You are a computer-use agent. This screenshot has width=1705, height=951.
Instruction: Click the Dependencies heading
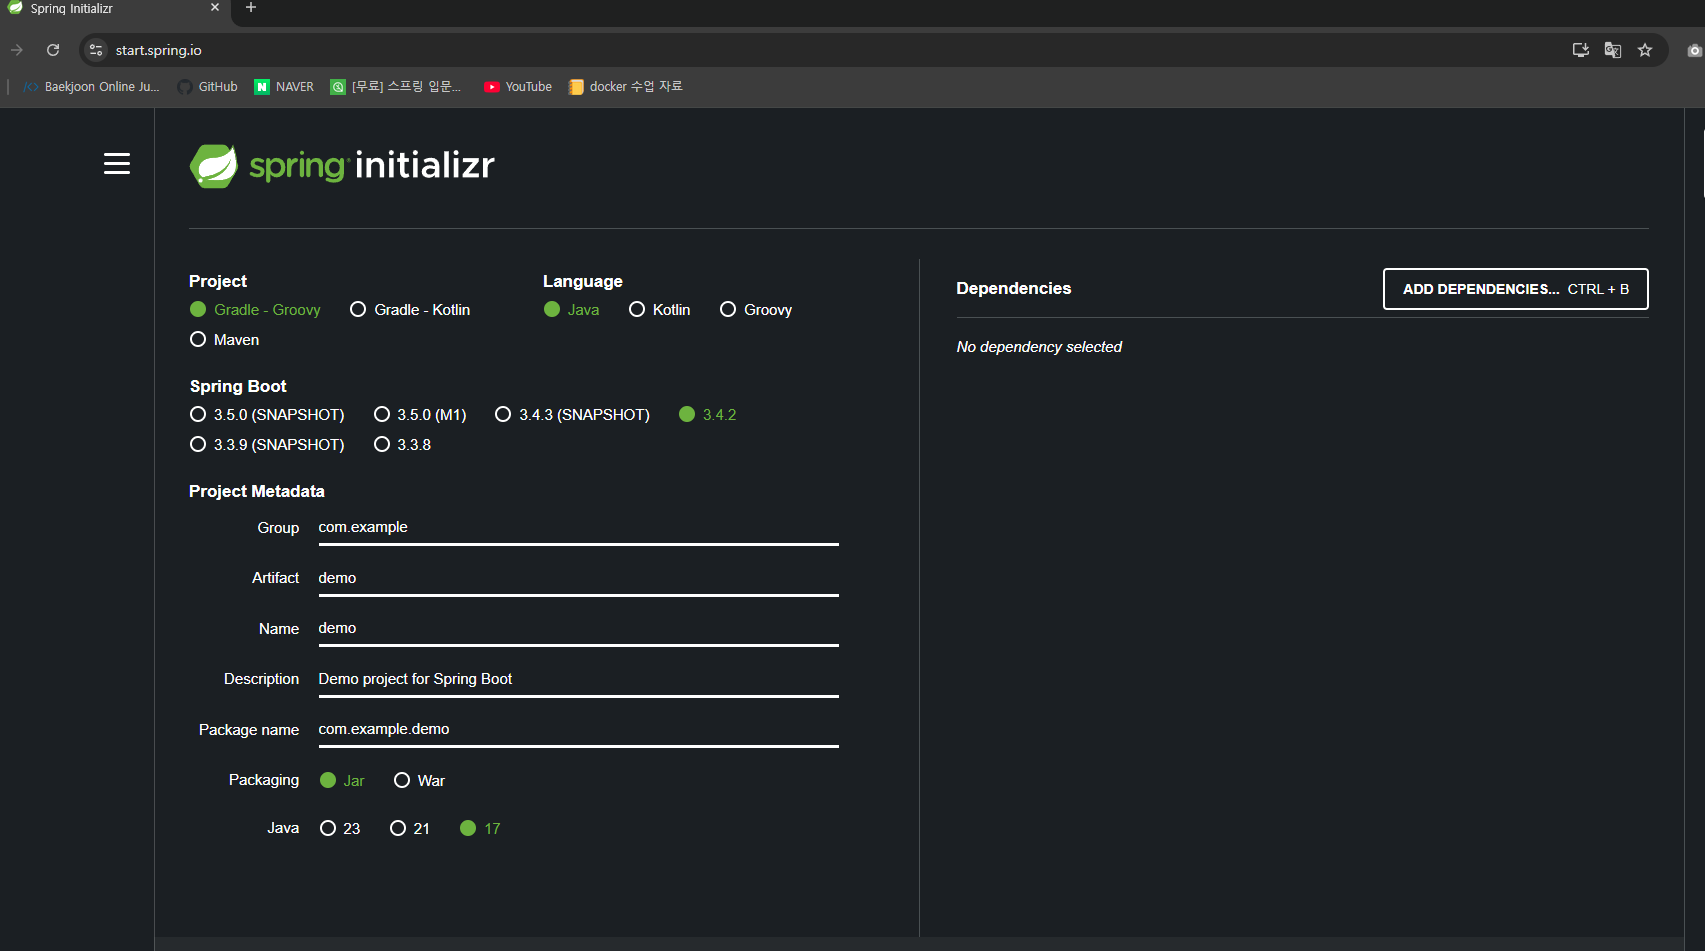(1013, 289)
